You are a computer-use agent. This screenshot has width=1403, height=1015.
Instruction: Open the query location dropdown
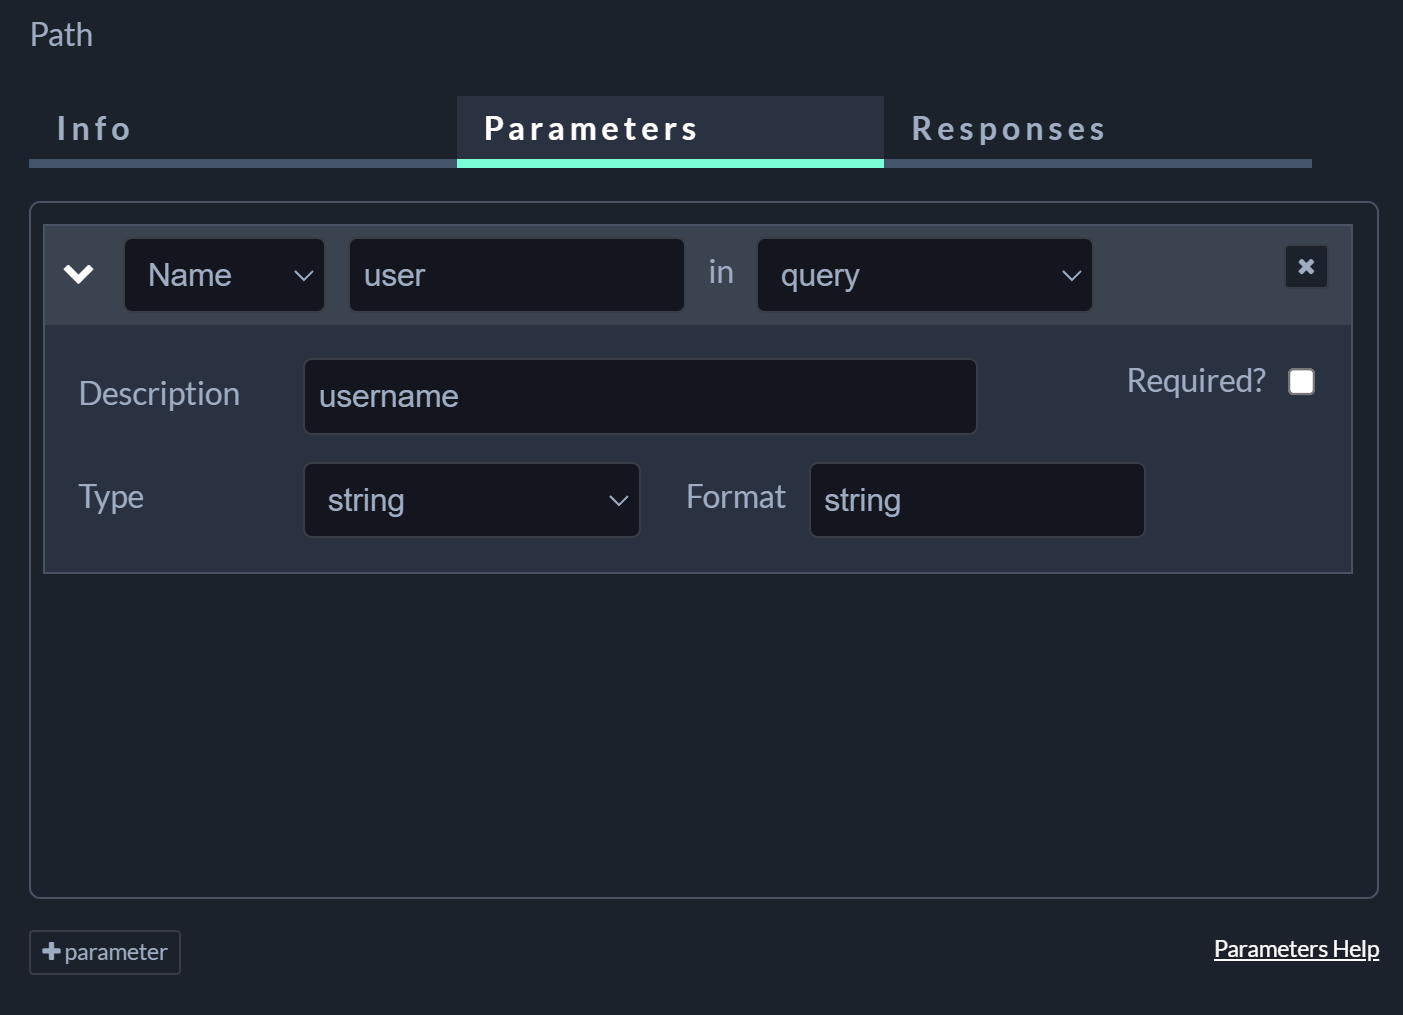point(924,275)
